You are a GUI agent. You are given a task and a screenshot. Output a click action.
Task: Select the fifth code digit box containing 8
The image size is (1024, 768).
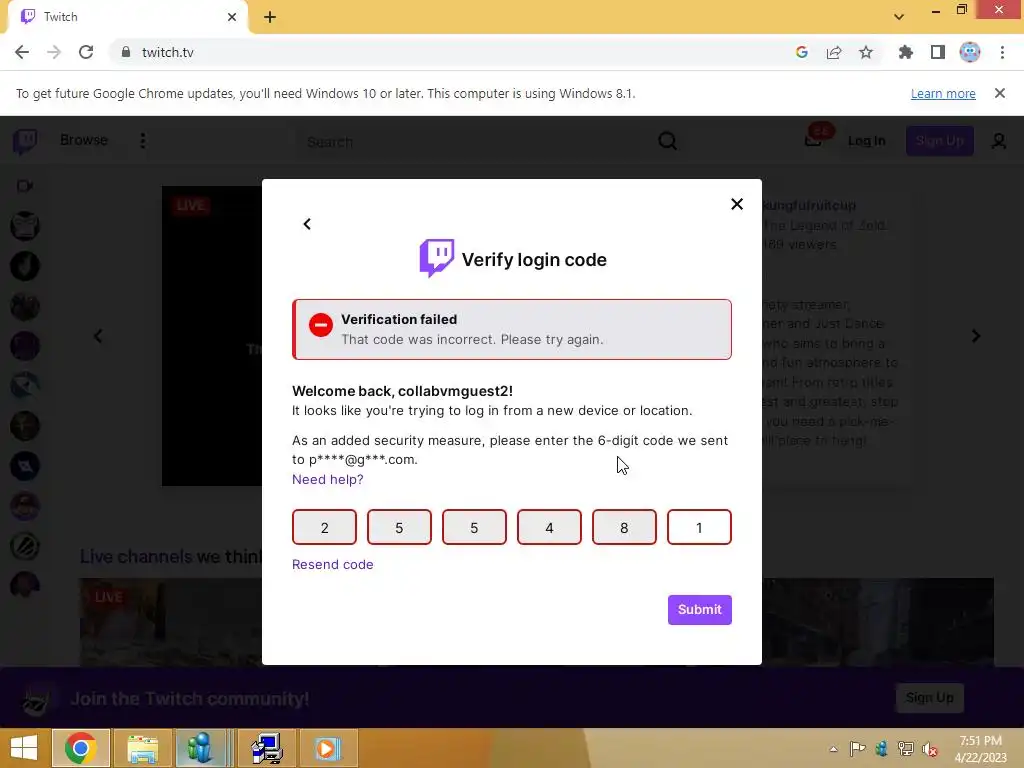pos(624,527)
